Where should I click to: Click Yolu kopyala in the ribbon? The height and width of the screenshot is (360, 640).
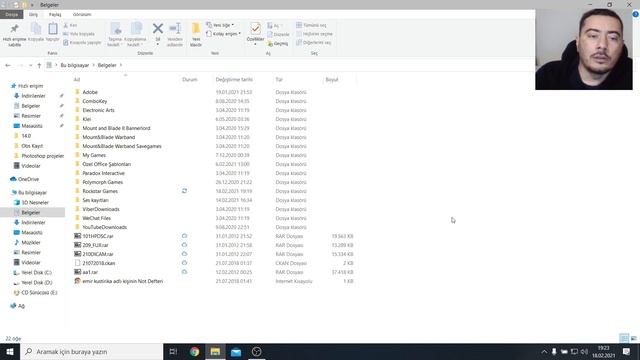tap(79, 34)
